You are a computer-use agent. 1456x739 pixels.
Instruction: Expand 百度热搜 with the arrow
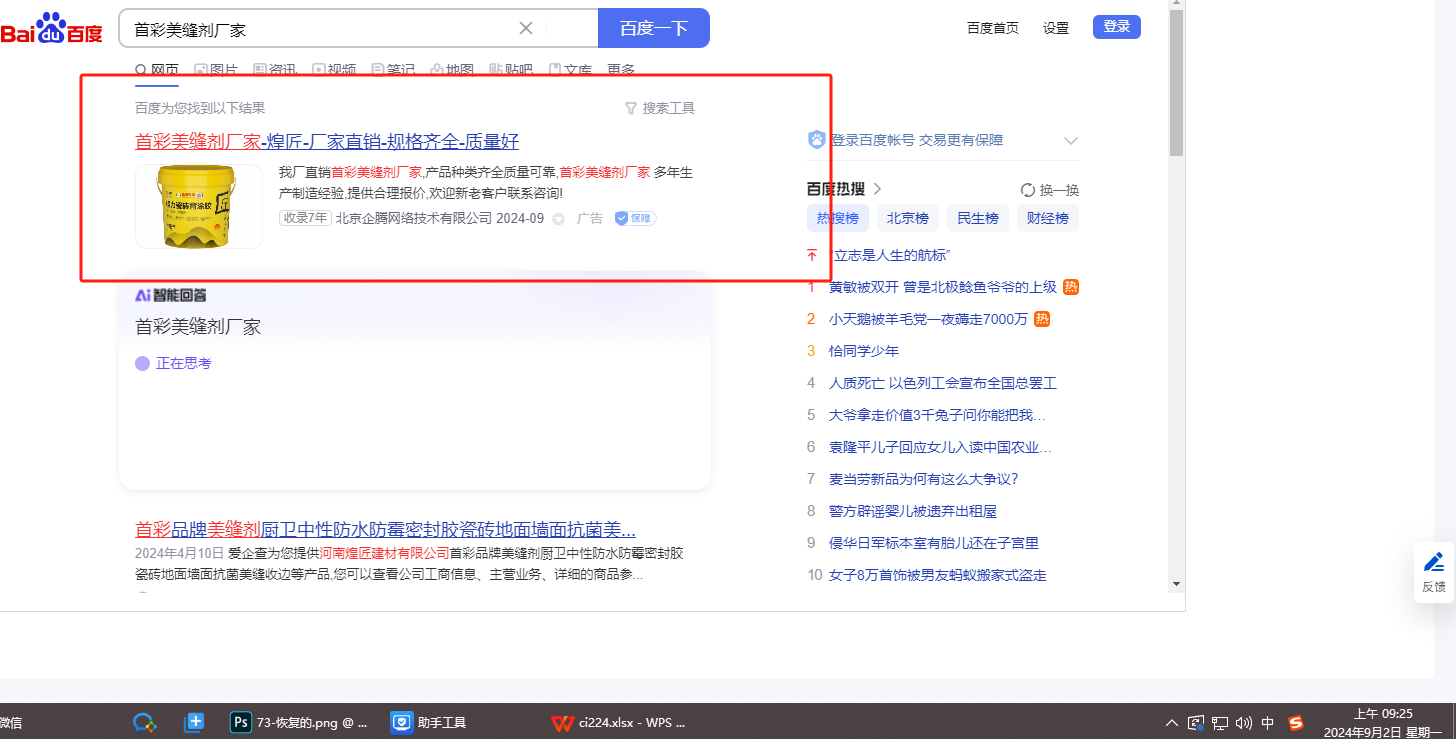coord(878,189)
